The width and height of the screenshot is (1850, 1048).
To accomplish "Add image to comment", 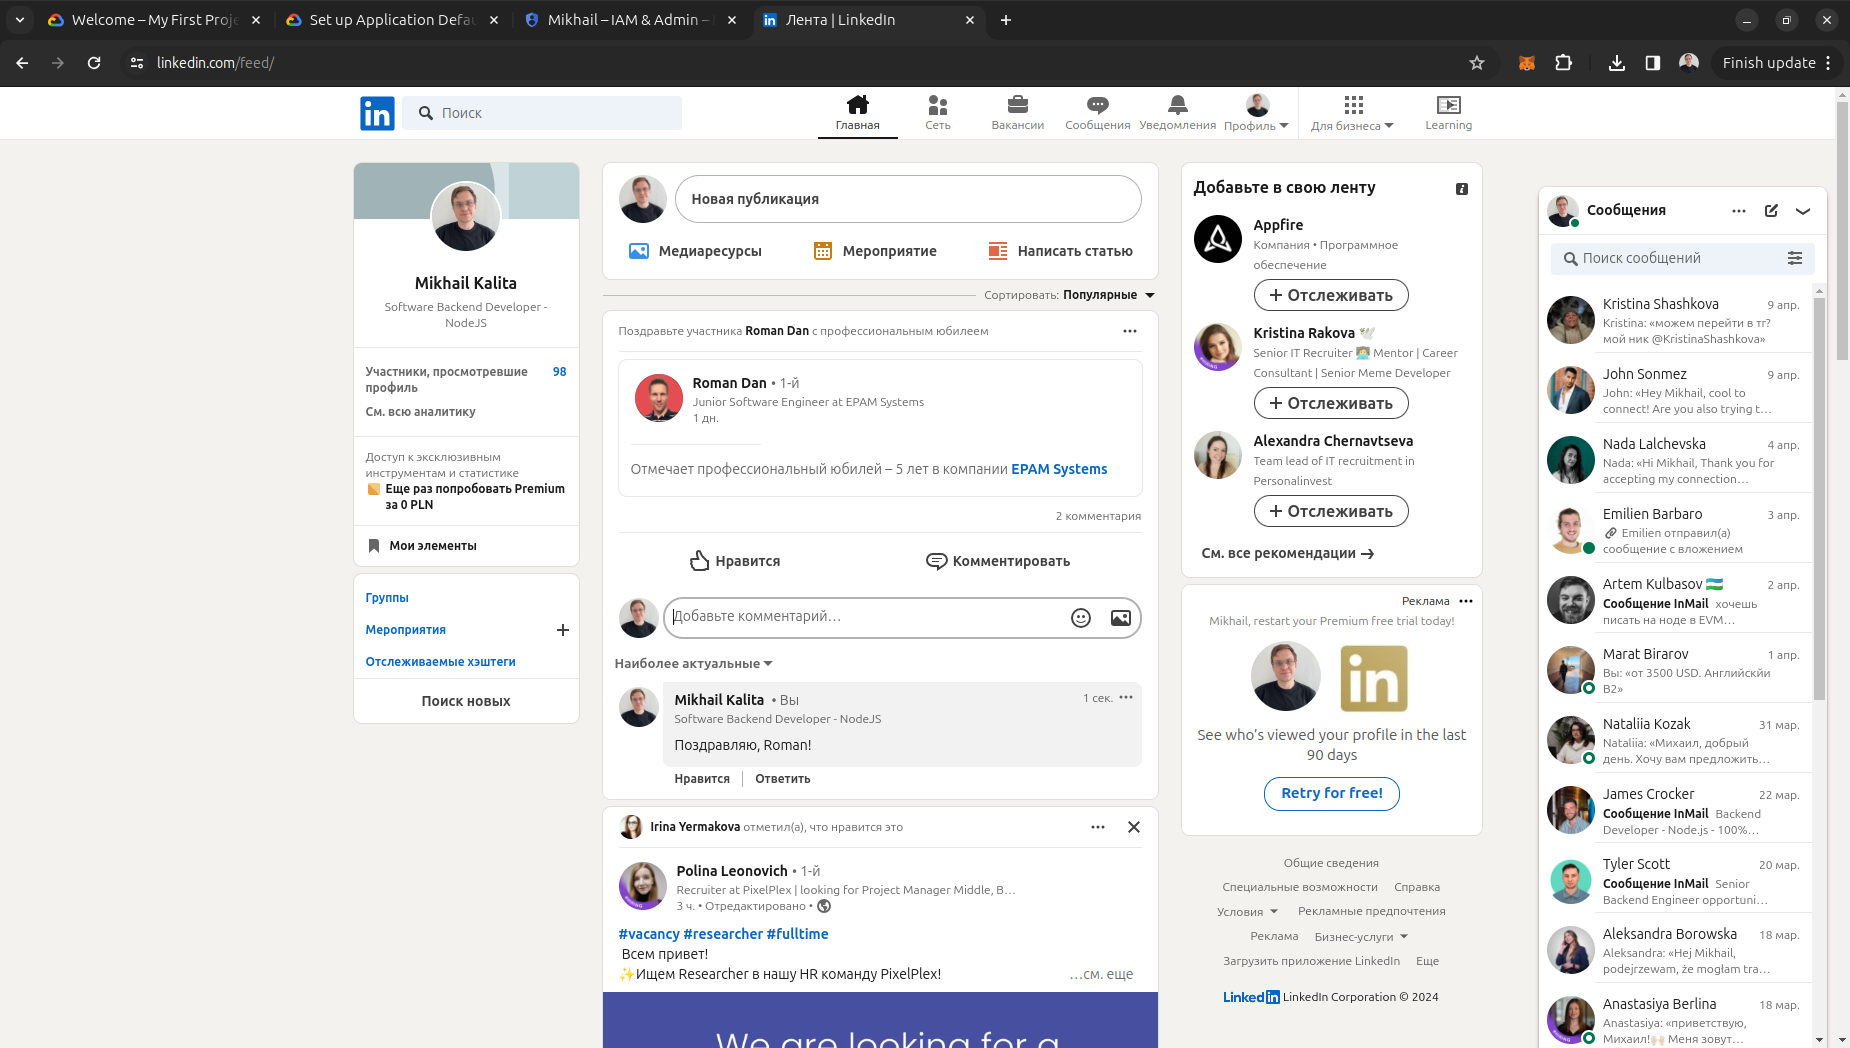I will pyautogui.click(x=1121, y=618).
